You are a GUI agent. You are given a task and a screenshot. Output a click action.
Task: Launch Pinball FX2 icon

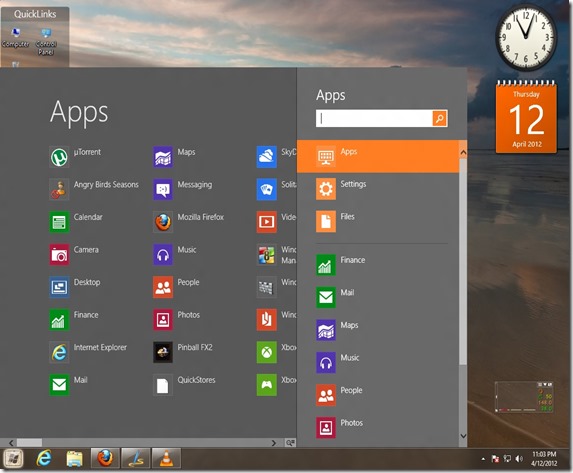[163, 352]
